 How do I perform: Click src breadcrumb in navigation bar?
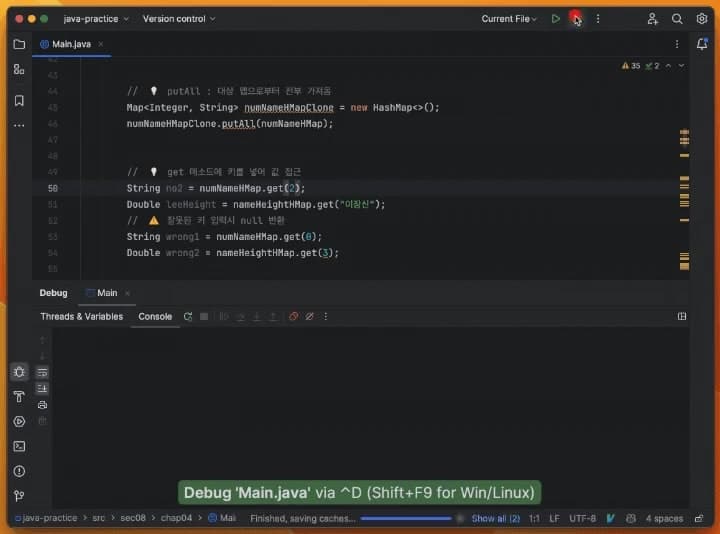pyautogui.click(x=98, y=518)
